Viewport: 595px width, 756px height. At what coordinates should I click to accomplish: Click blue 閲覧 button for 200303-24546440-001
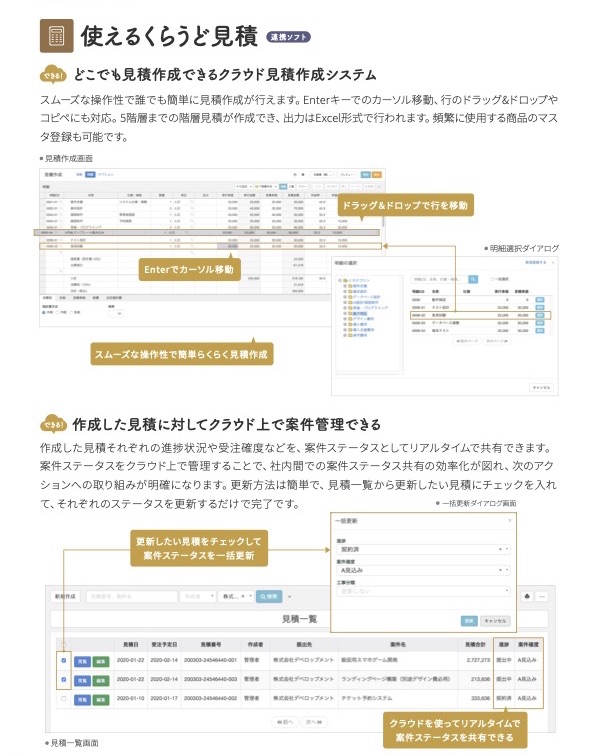tap(82, 661)
